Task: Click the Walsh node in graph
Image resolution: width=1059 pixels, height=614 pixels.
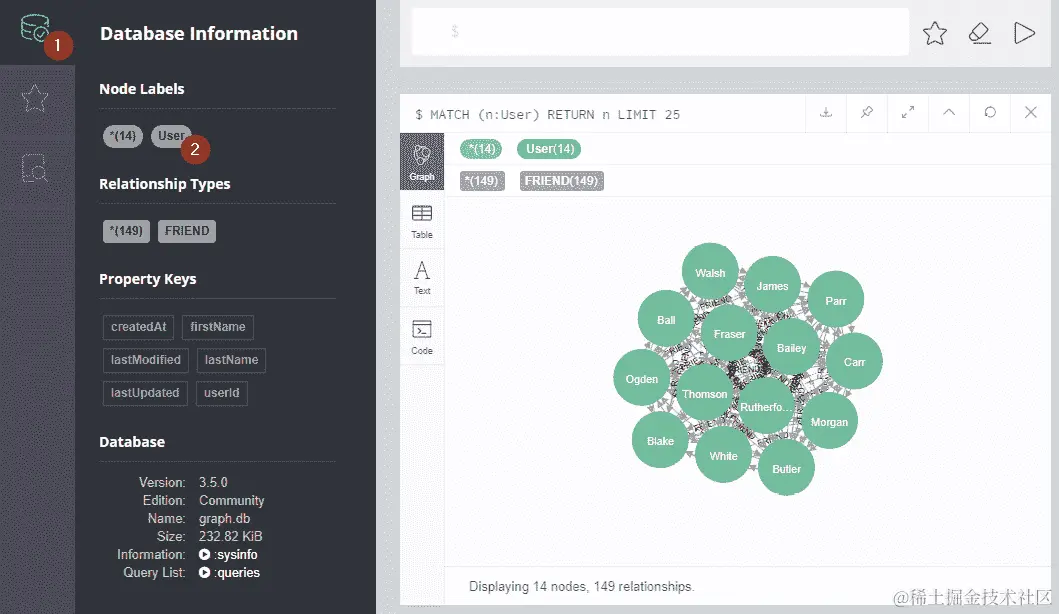Action: 710,272
